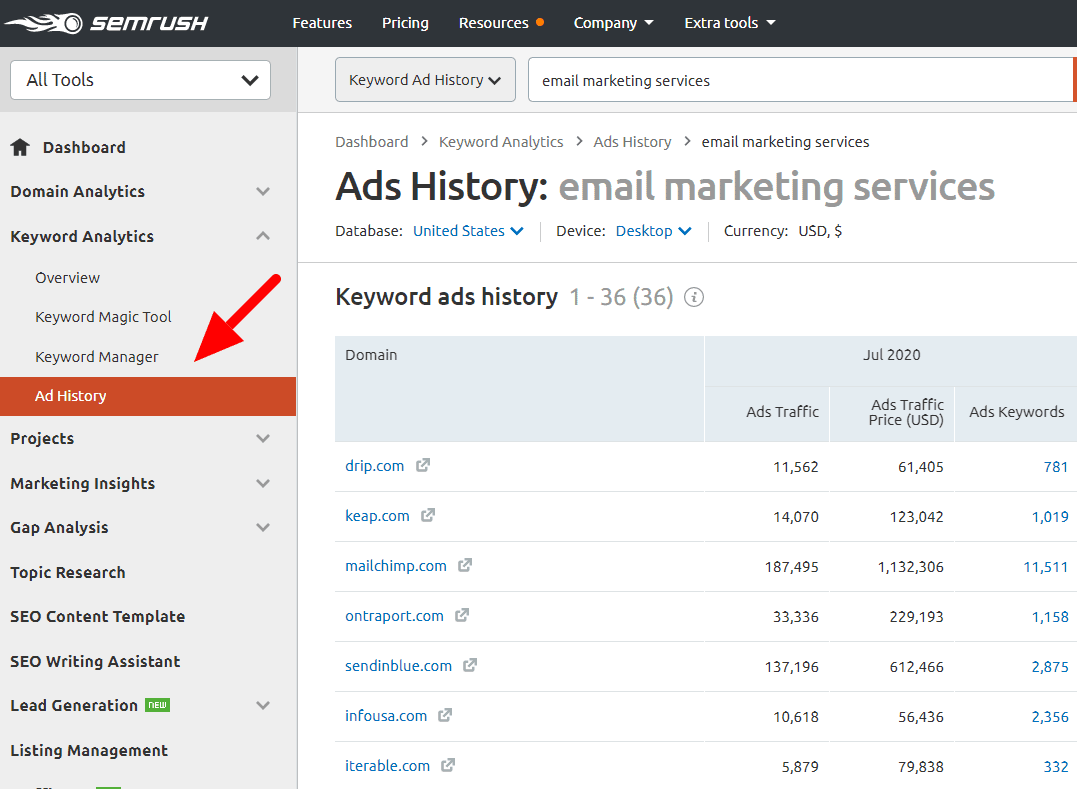Click keap.com ads keywords count 1,019

[1050, 517]
